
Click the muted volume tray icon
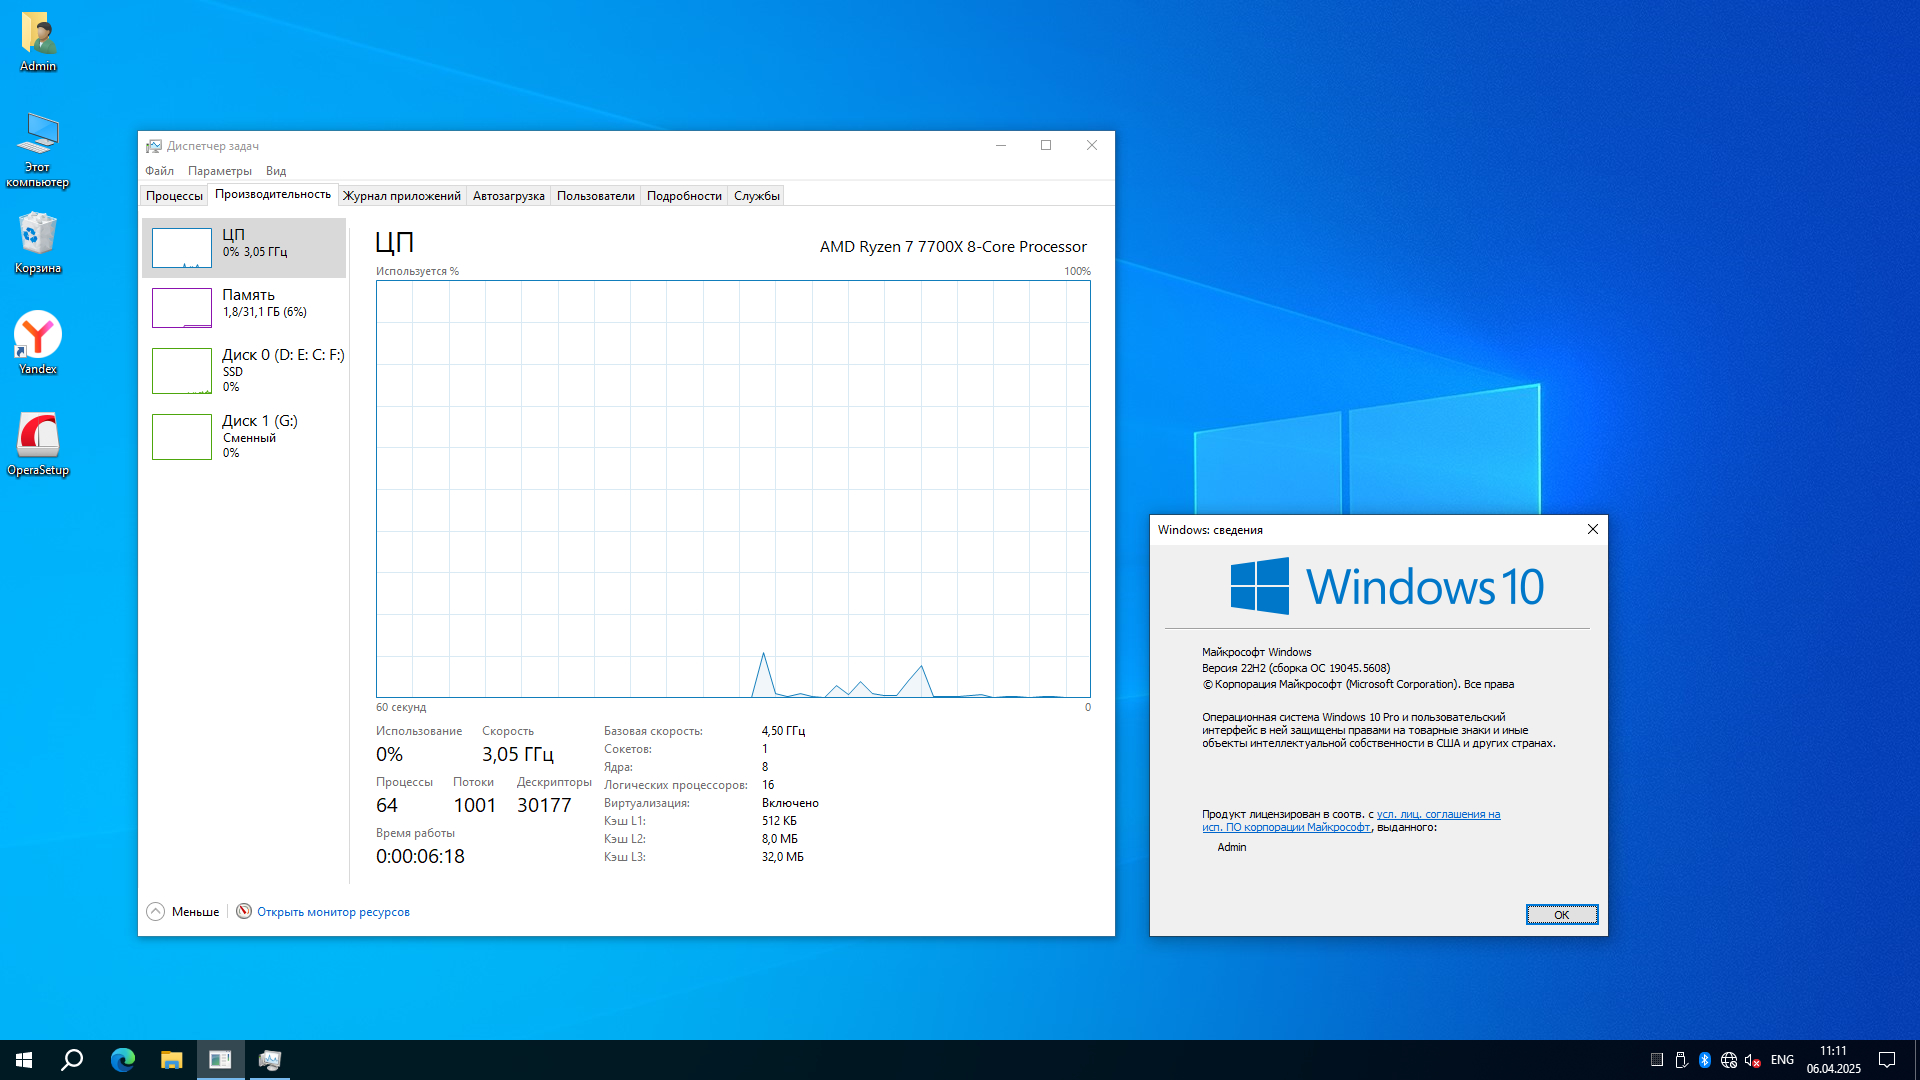tap(1752, 1060)
